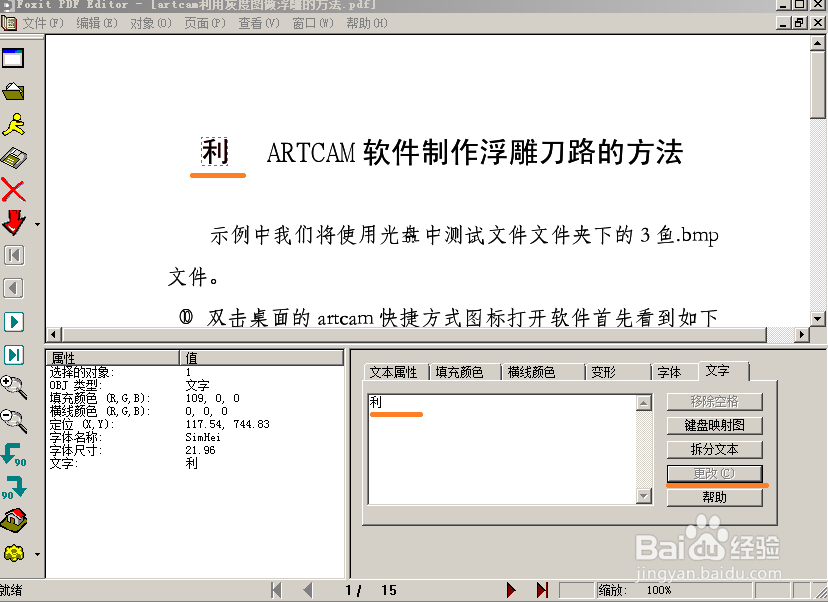Switch to the 文本属性 tab
828x602 pixels.
tap(393, 372)
